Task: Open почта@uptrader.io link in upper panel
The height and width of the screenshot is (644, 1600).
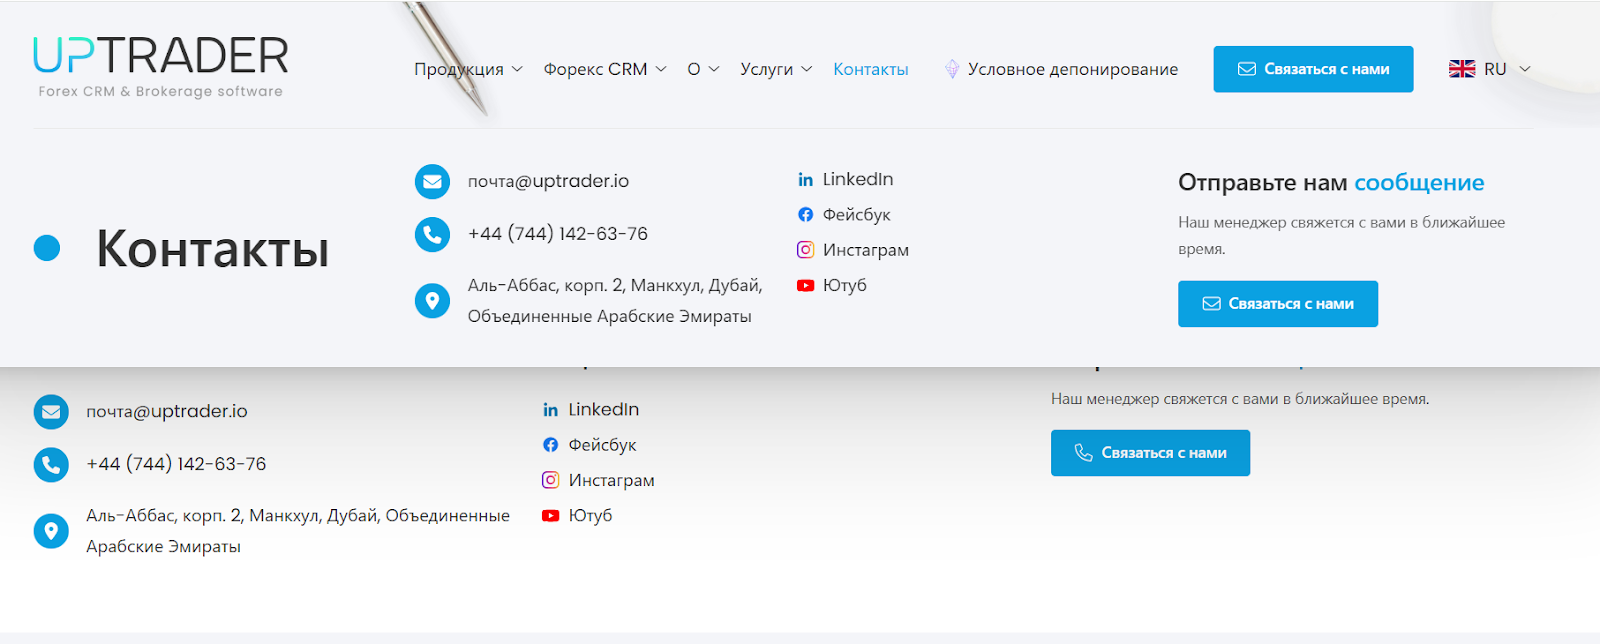Action: tap(548, 181)
